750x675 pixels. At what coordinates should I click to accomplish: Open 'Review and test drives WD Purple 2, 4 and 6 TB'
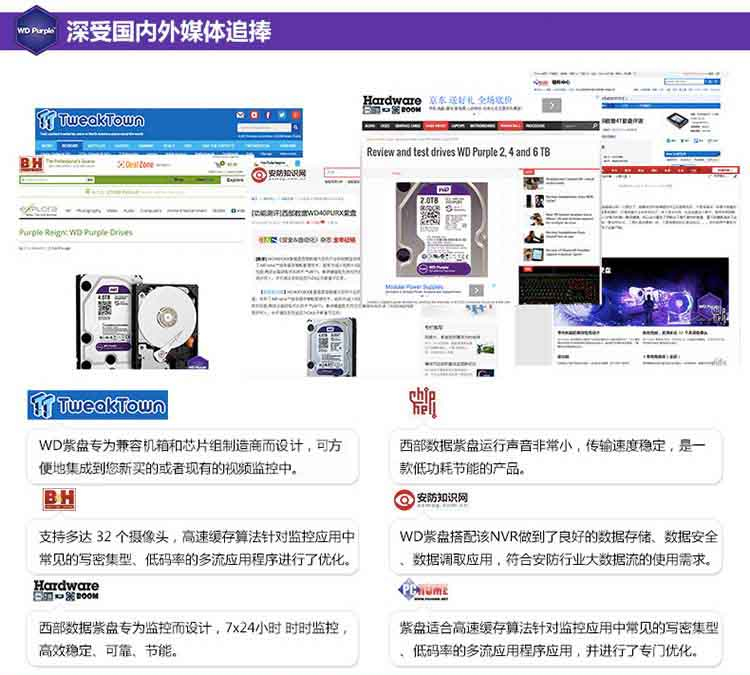point(458,152)
